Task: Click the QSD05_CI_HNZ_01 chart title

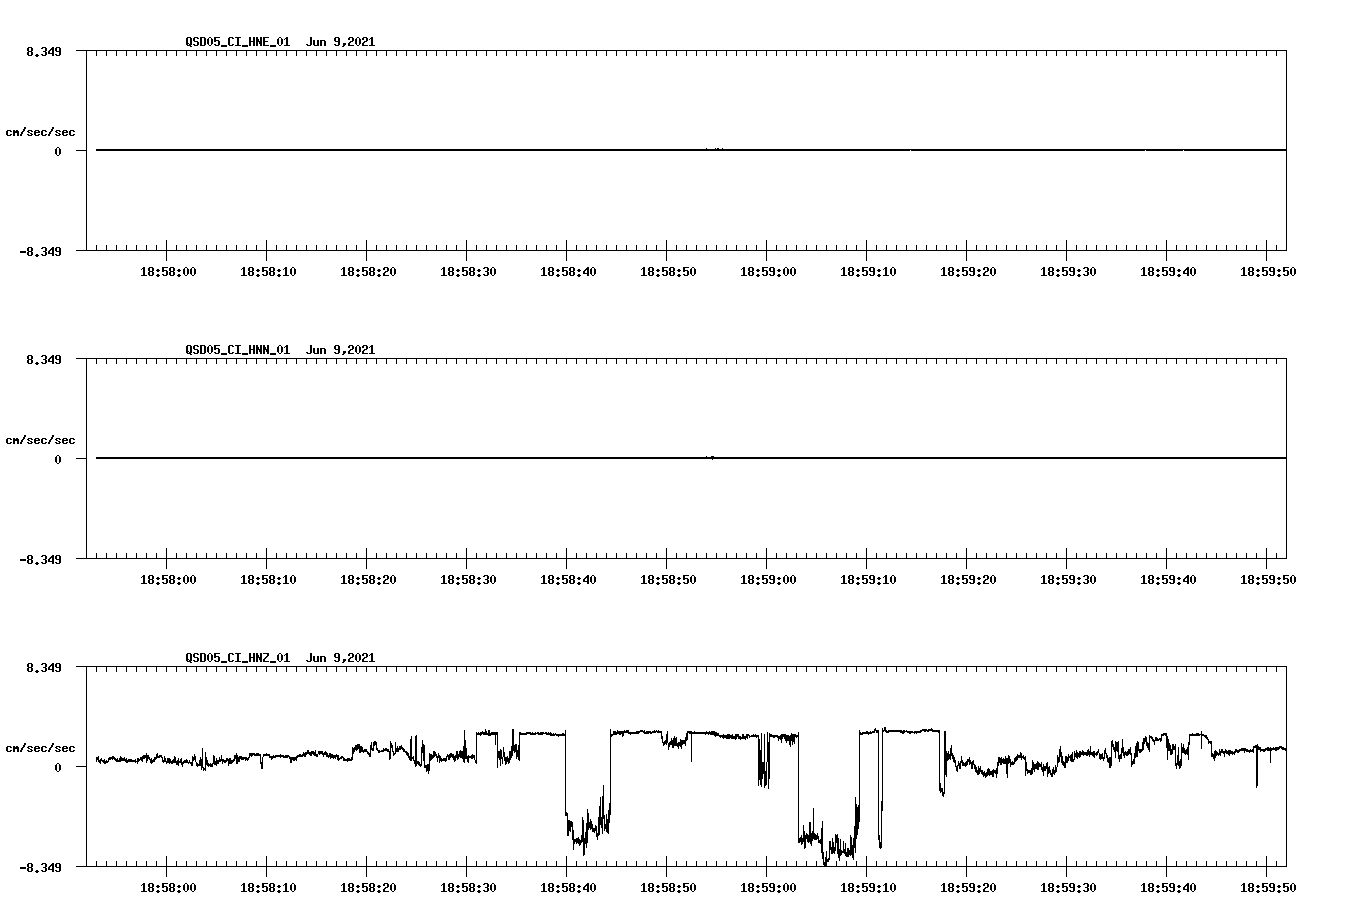Action: tap(280, 658)
